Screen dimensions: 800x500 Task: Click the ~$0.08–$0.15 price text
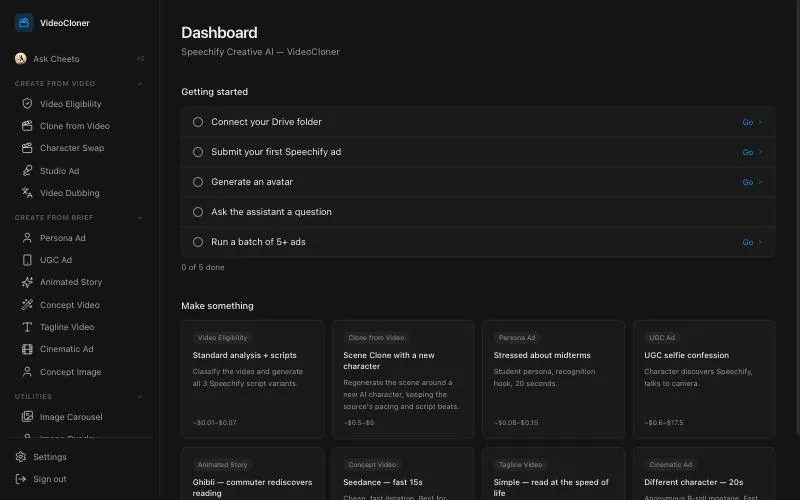point(516,422)
